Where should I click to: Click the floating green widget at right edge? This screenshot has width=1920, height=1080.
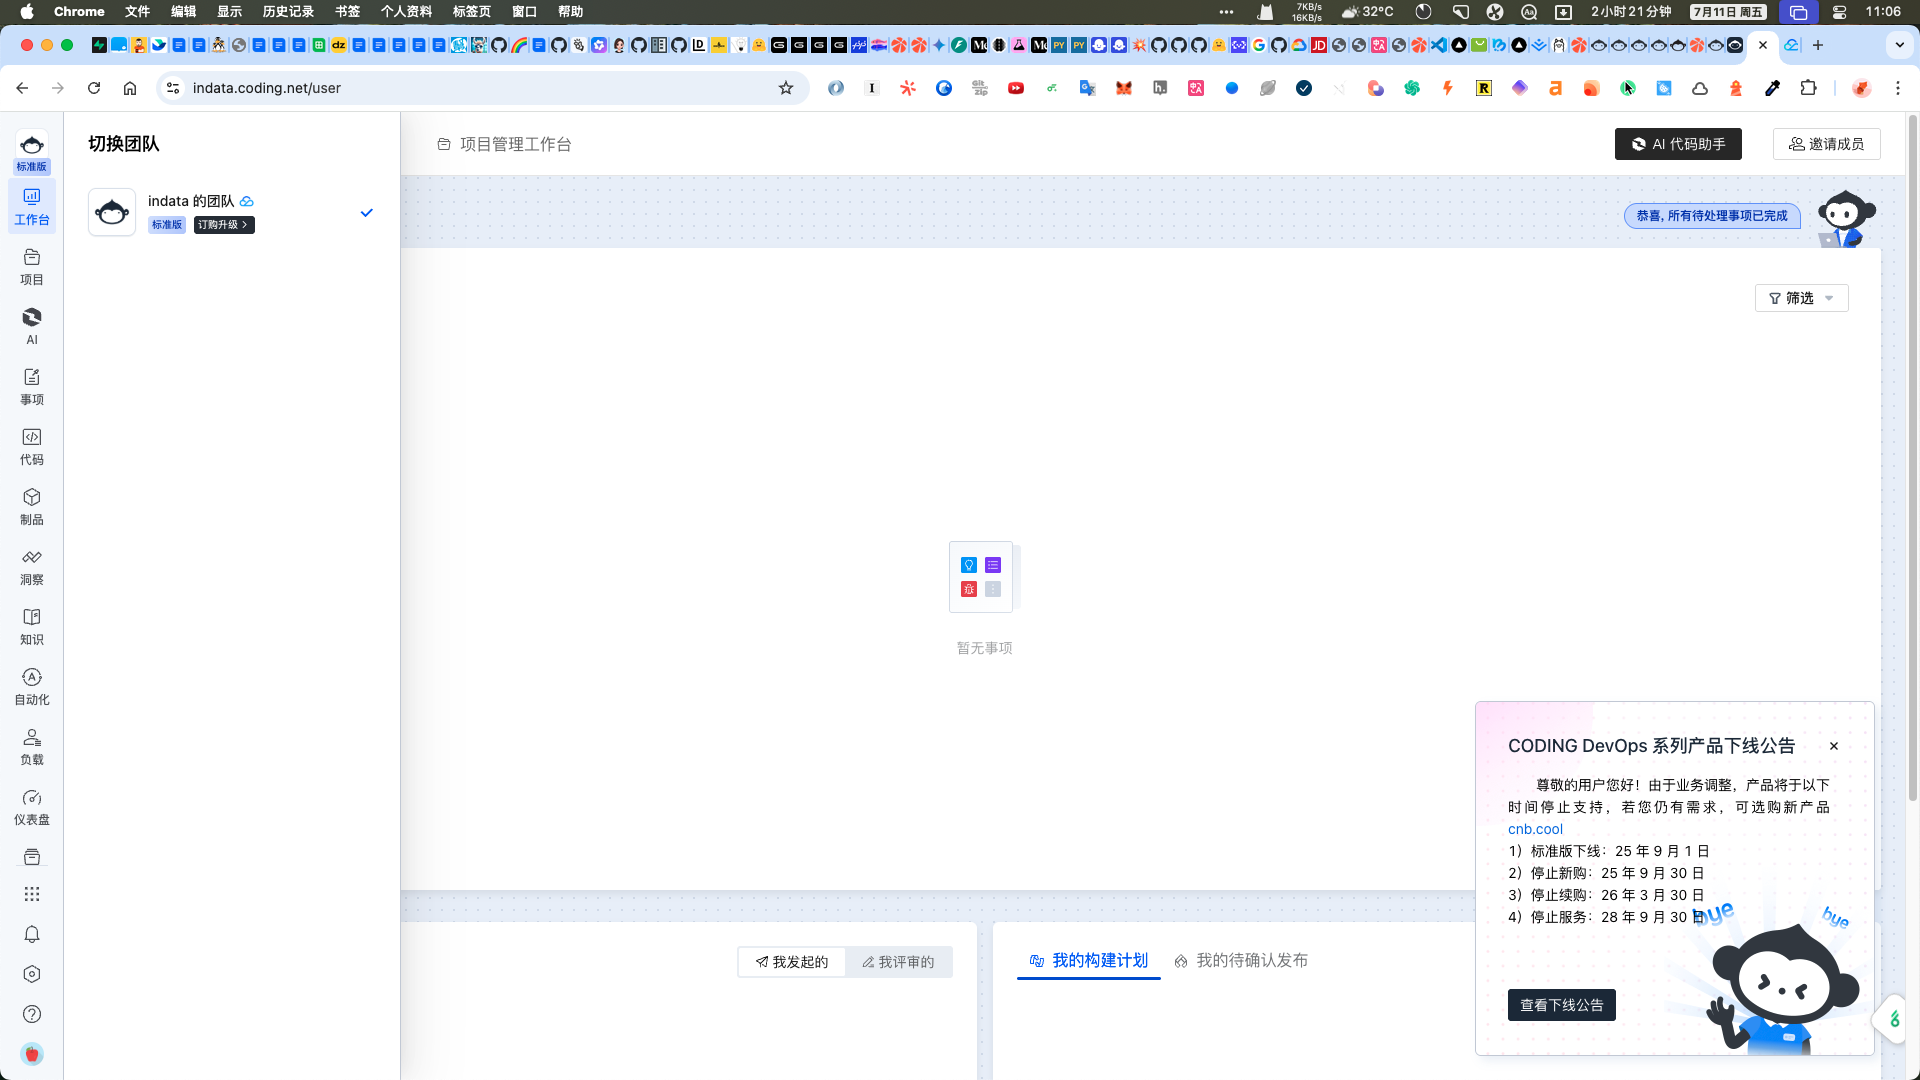tap(1893, 1020)
